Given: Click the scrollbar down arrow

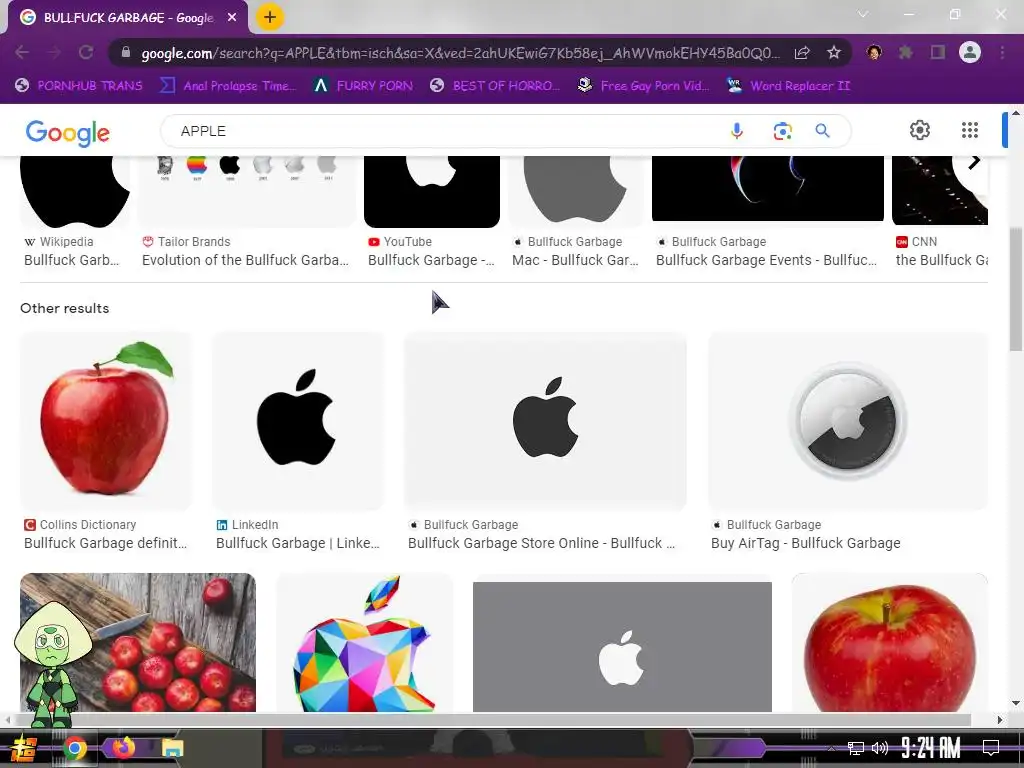Looking at the screenshot, I should 1016,703.
